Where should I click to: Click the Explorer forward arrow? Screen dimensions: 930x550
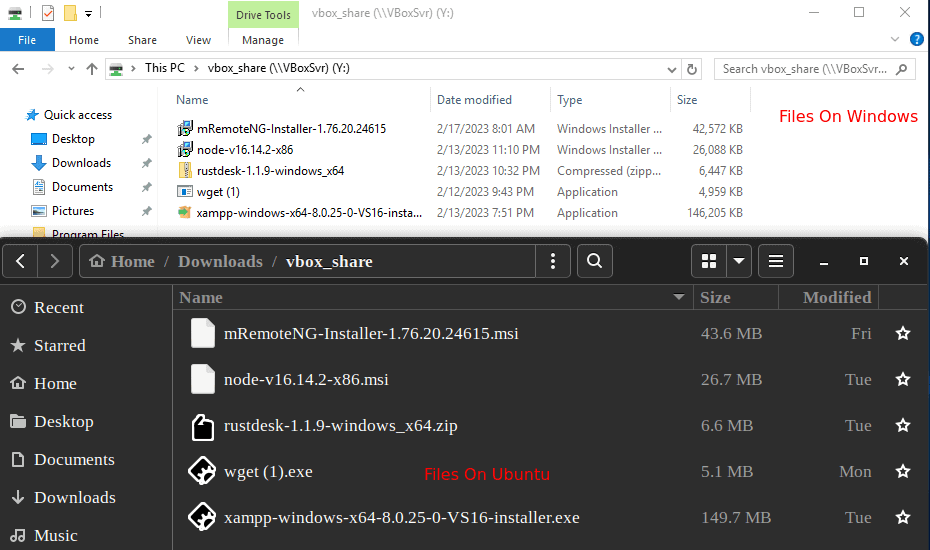click(x=47, y=69)
